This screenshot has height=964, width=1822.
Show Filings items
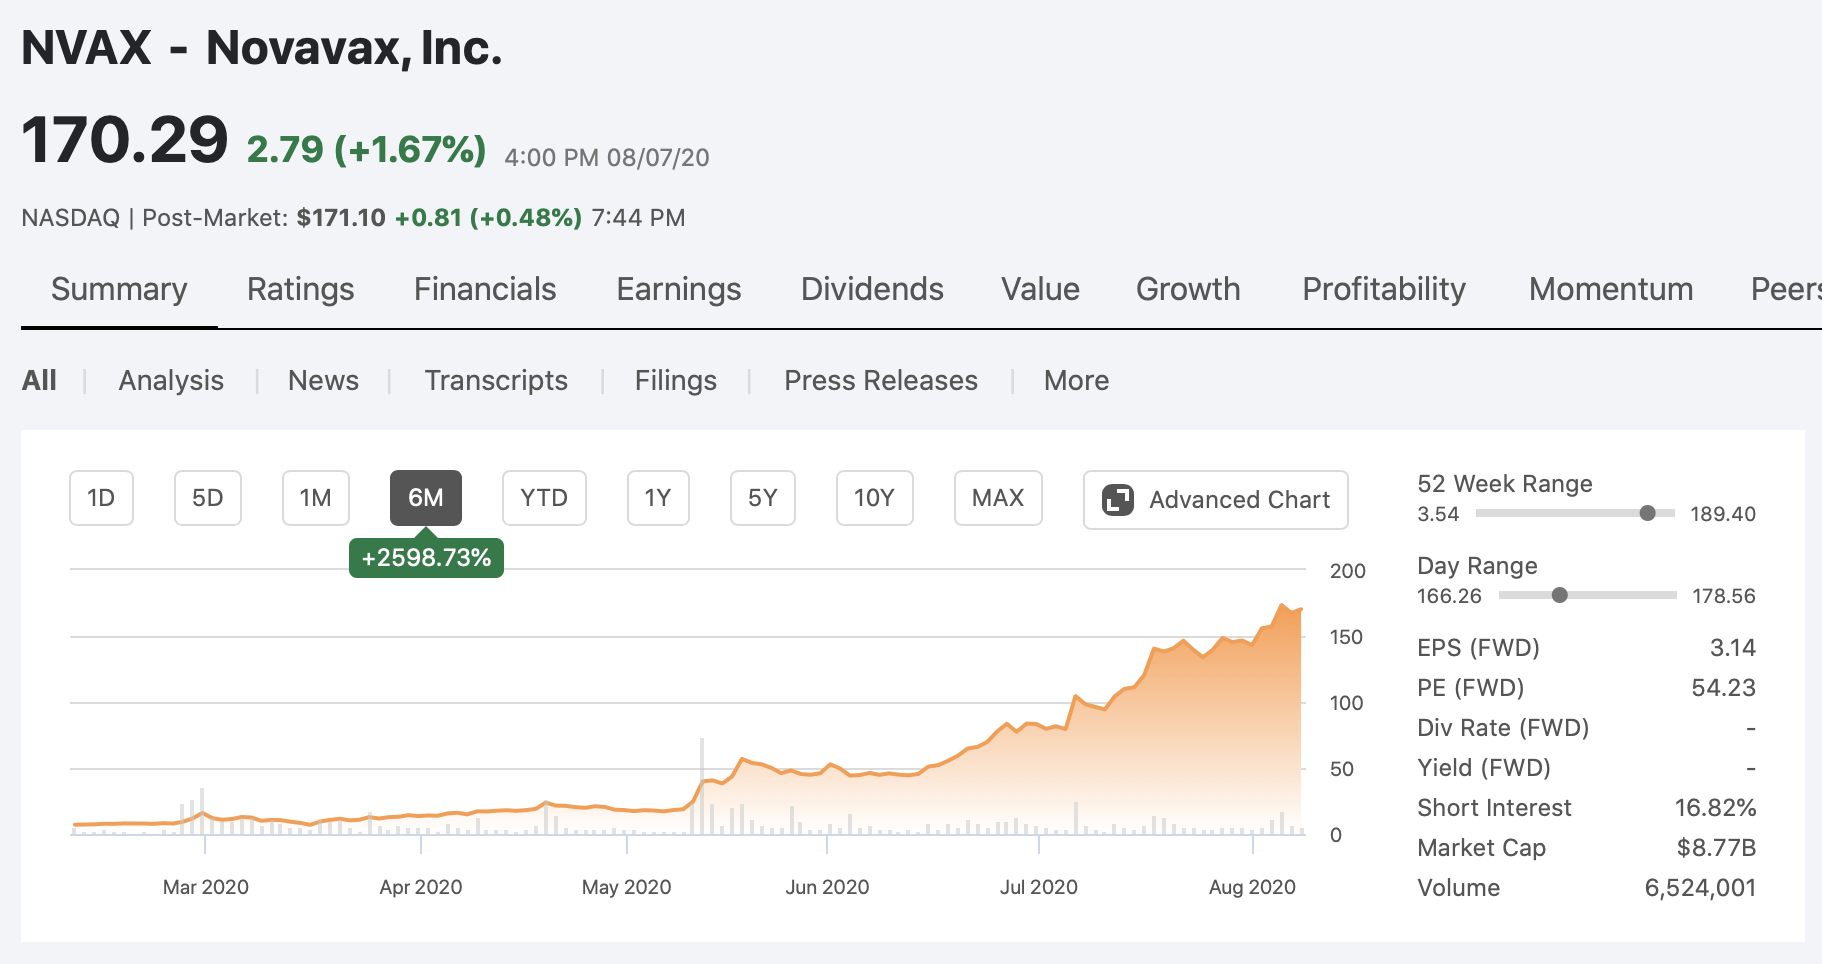pos(676,380)
